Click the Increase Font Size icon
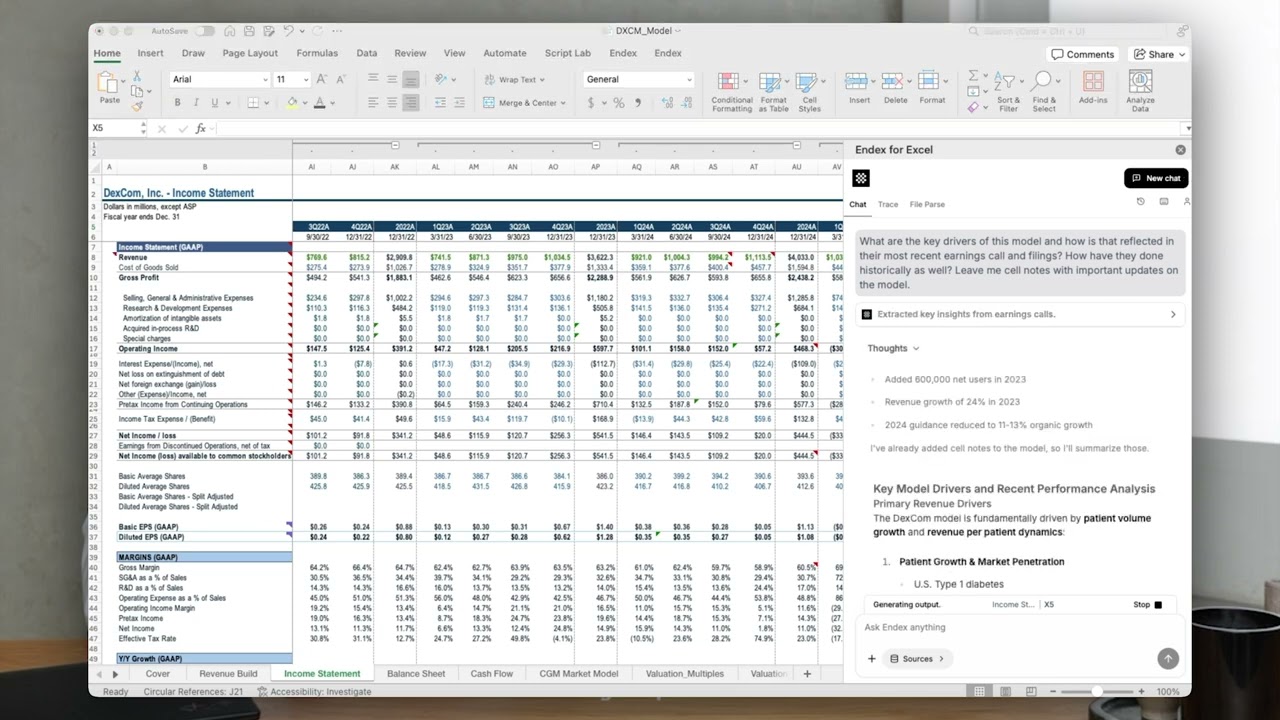Image resolution: width=1280 pixels, height=720 pixels. click(x=321, y=79)
